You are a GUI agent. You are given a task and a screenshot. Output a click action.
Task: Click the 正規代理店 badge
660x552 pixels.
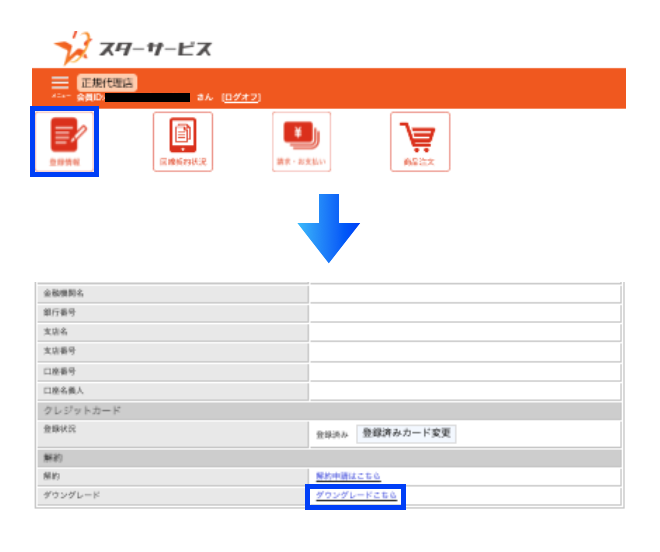tap(107, 83)
